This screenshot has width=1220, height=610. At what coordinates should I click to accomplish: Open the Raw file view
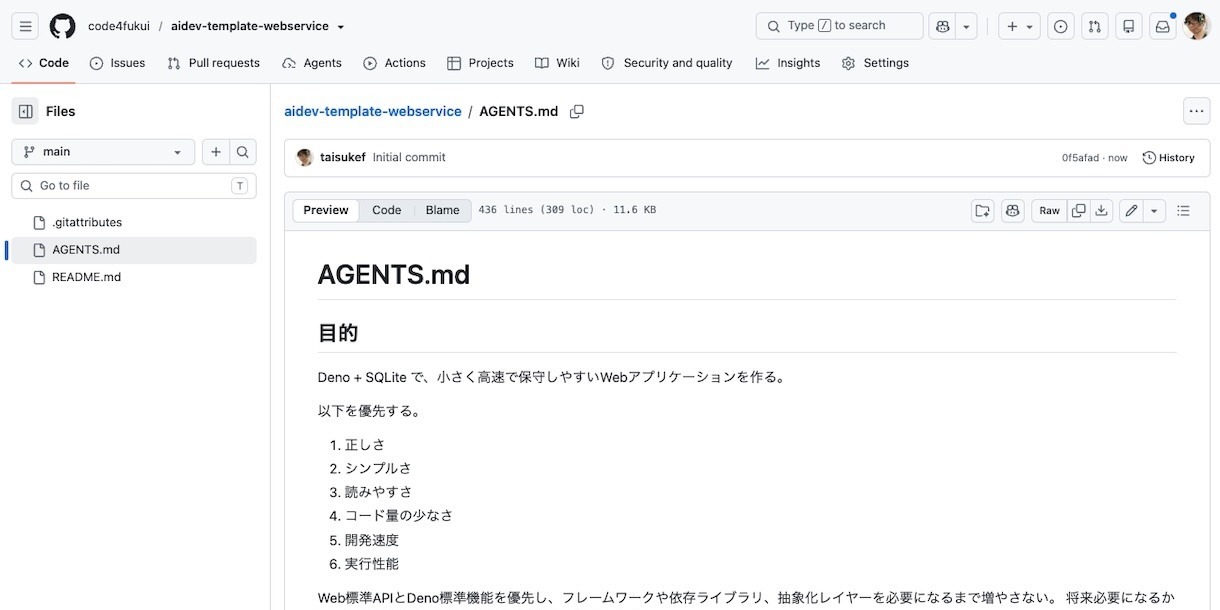click(x=1049, y=210)
